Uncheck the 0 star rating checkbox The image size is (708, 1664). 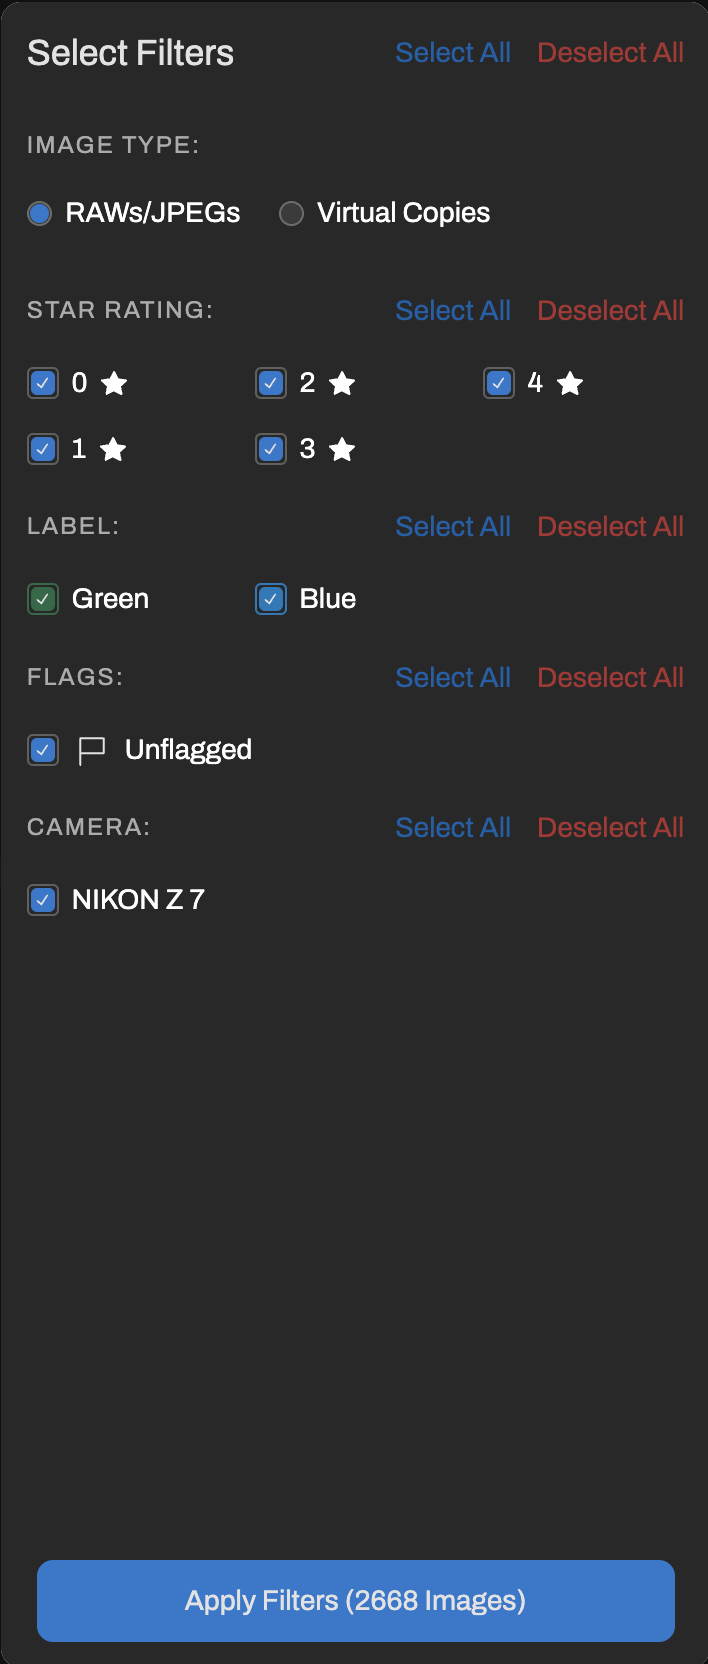[43, 383]
